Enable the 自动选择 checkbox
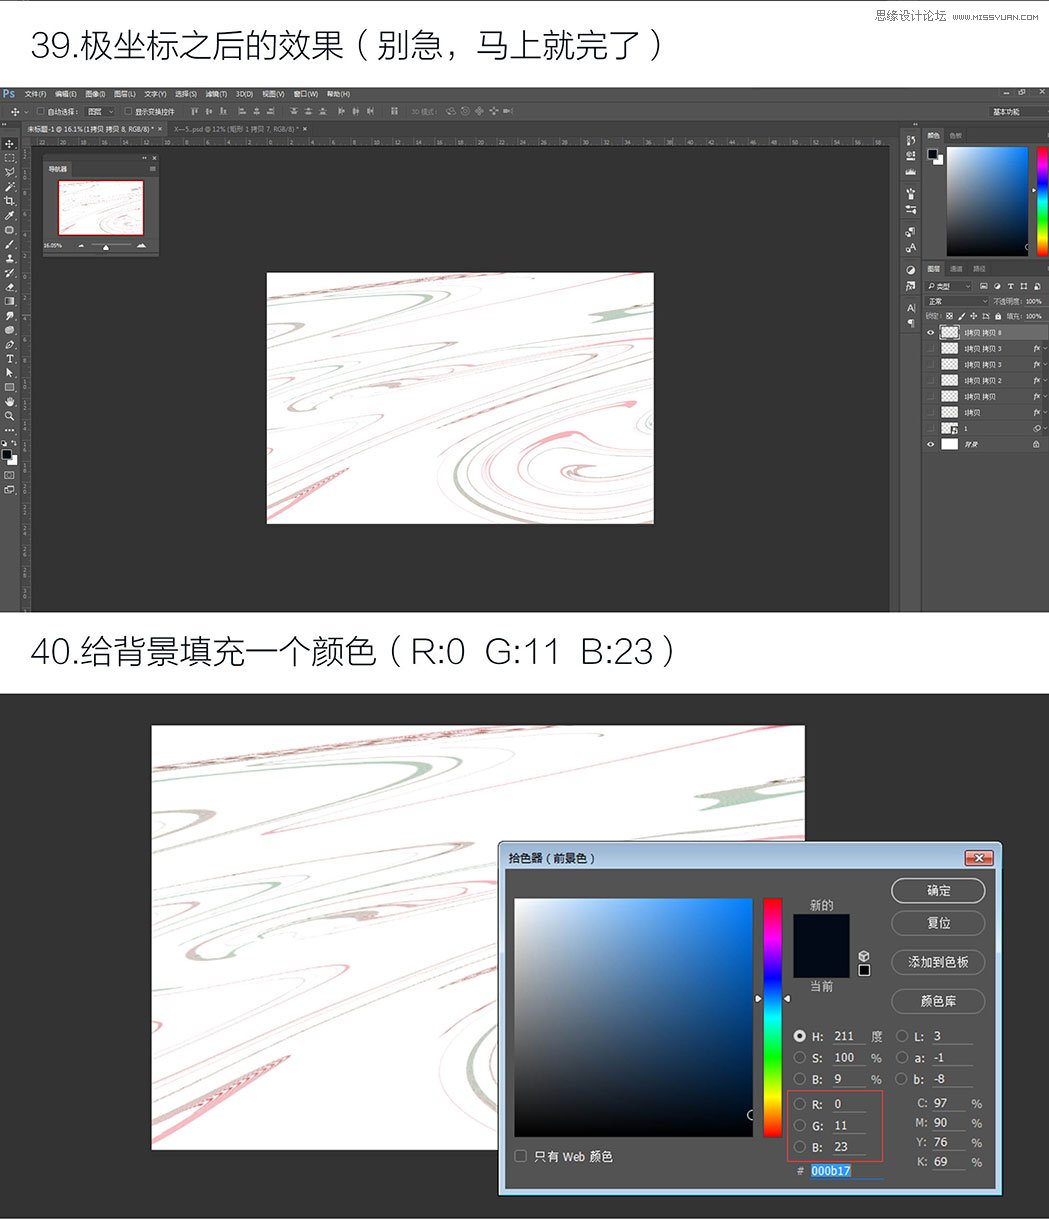Image resolution: width=1049 pixels, height=1219 pixels. [41, 111]
